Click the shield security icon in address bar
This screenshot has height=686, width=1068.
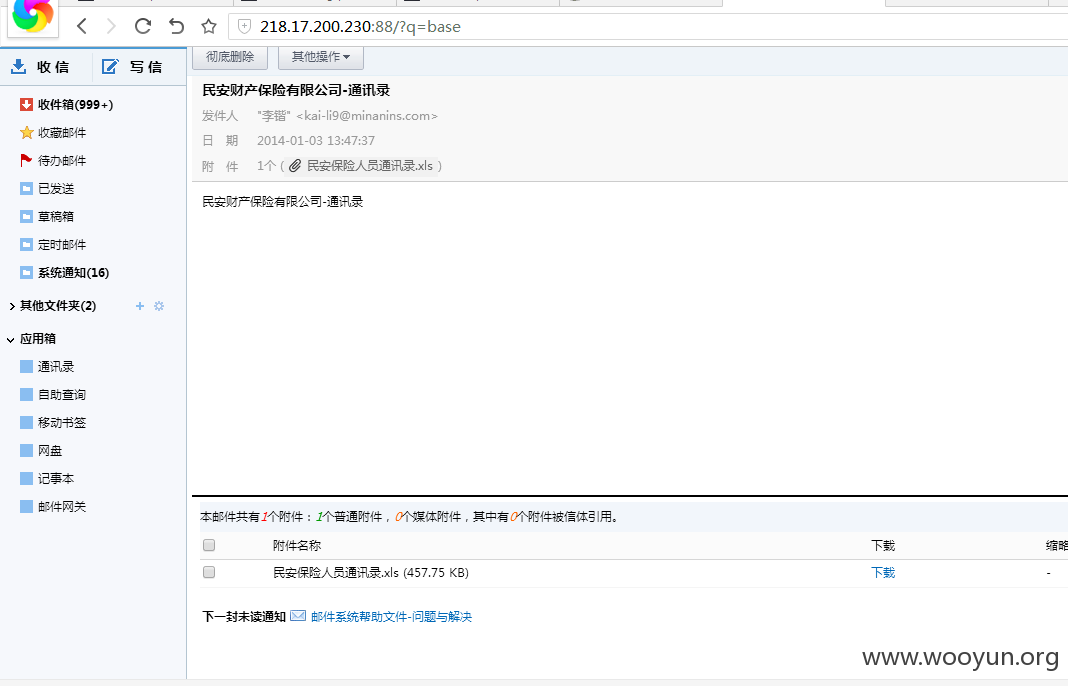click(x=244, y=27)
